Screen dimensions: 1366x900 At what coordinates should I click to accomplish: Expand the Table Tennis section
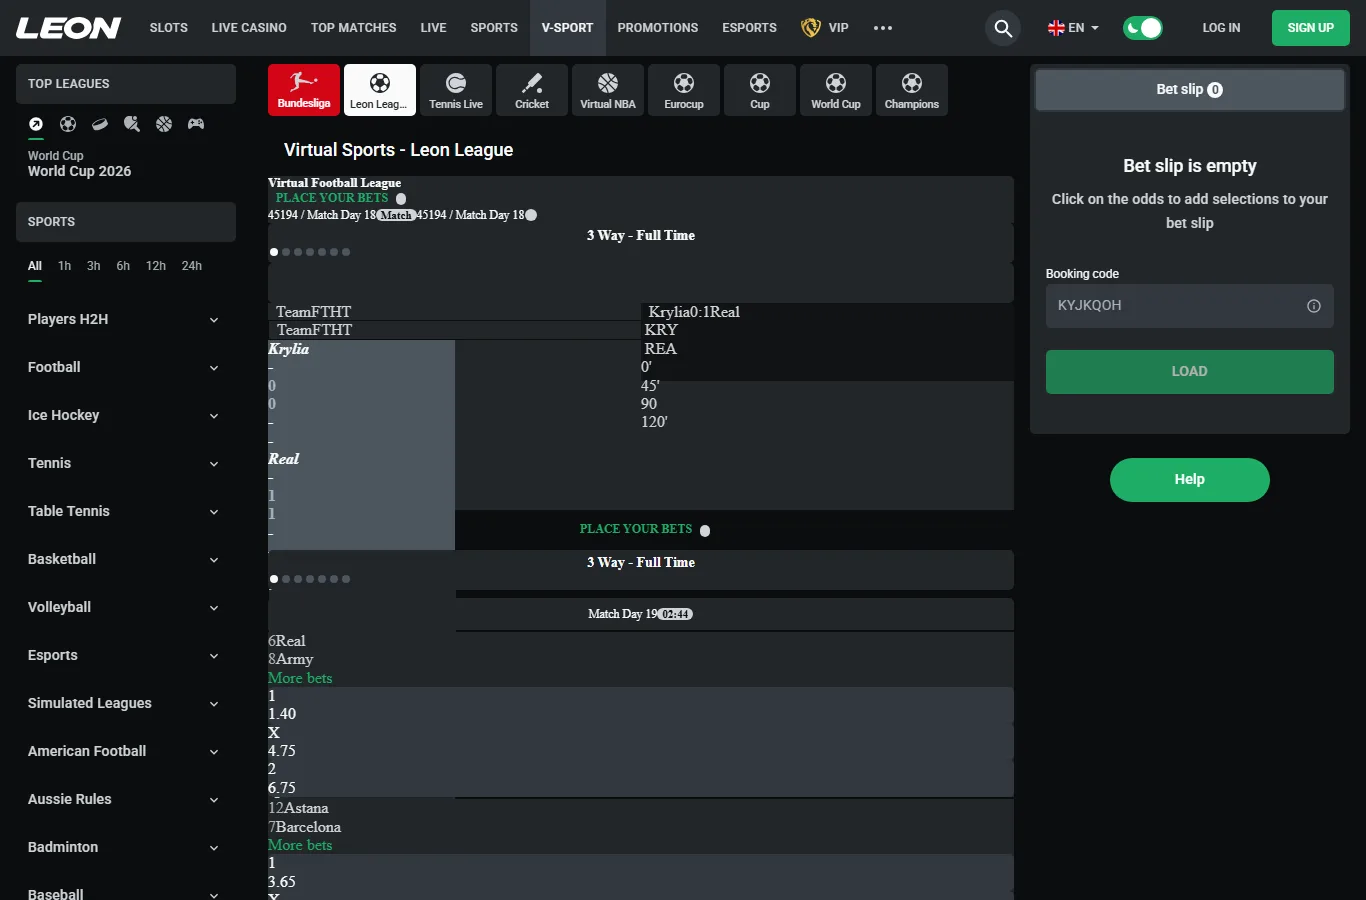126,511
